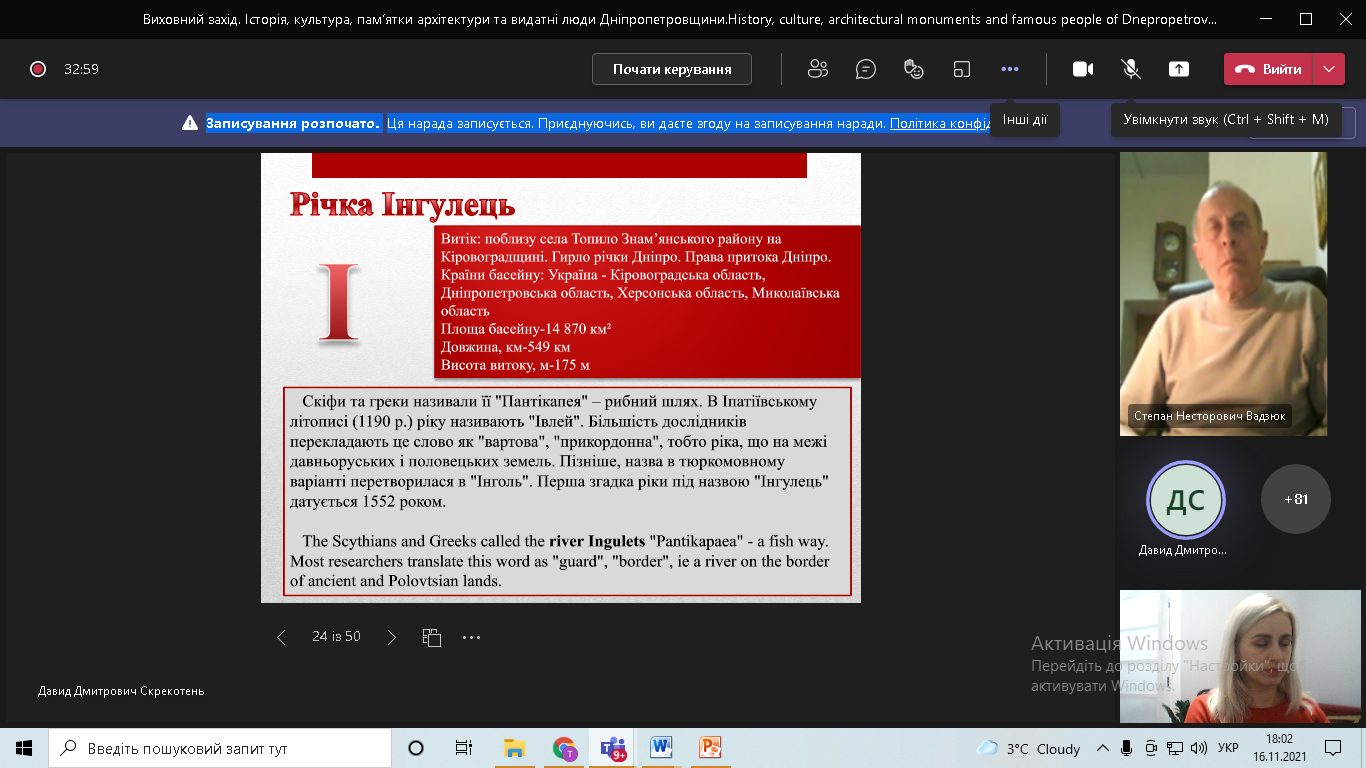This screenshot has width=1366, height=768.
Task: Show hidden system tray icons
Action: [1103, 748]
